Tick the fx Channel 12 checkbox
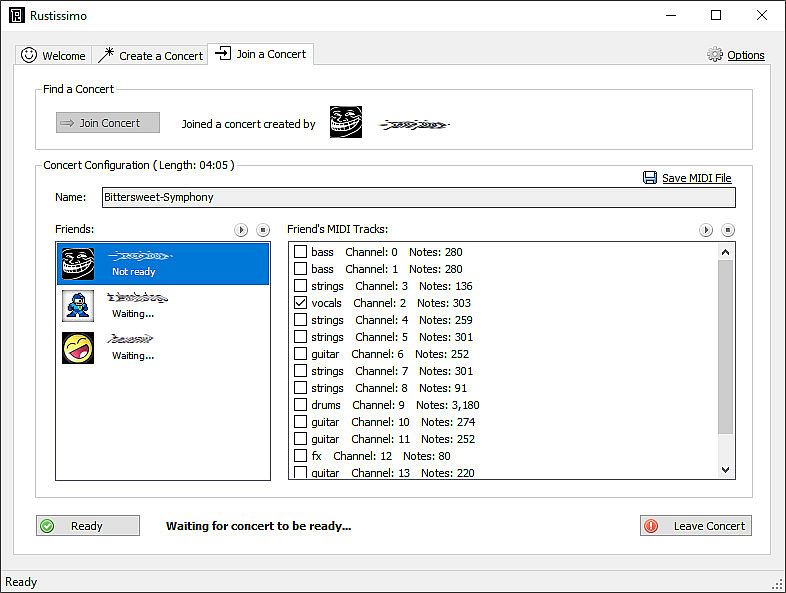Screen dimensions: 786x593 click(301, 456)
